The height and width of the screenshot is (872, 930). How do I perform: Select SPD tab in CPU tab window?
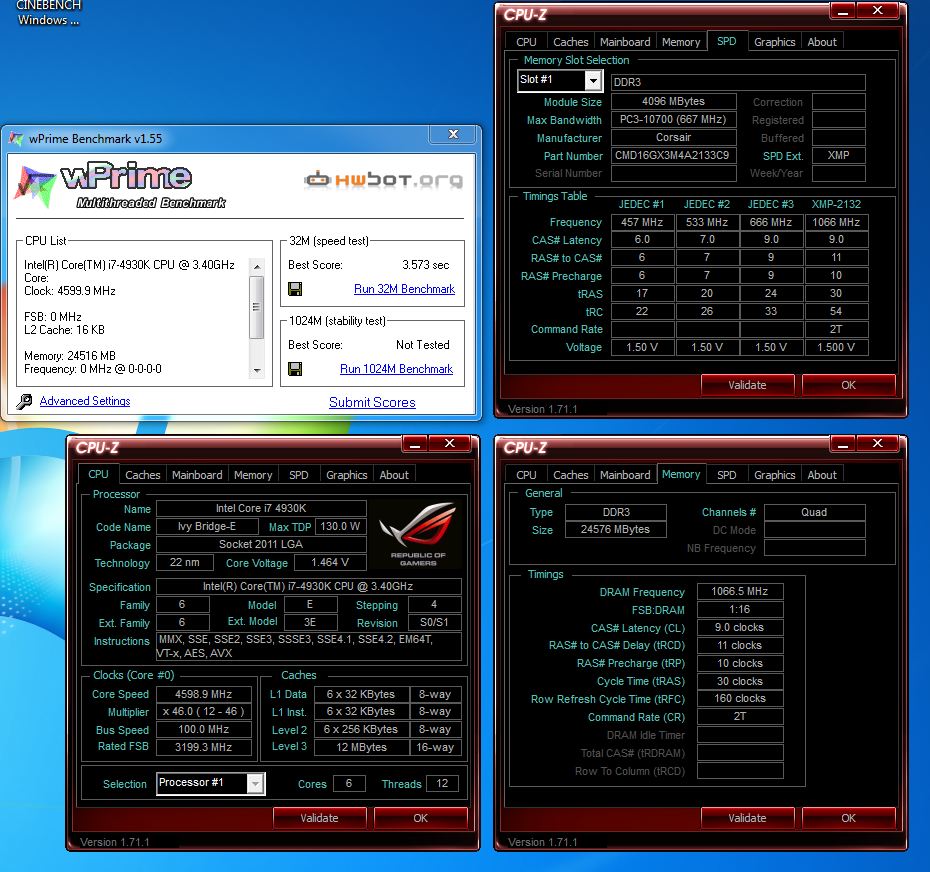(299, 475)
